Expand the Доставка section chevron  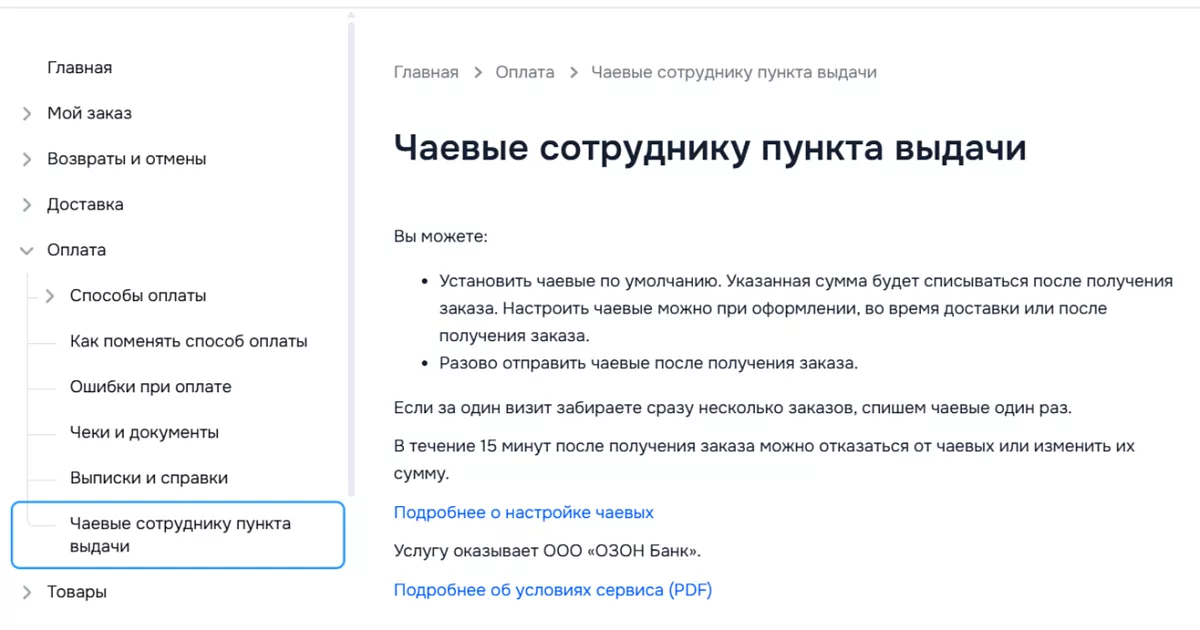coord(27,205)
